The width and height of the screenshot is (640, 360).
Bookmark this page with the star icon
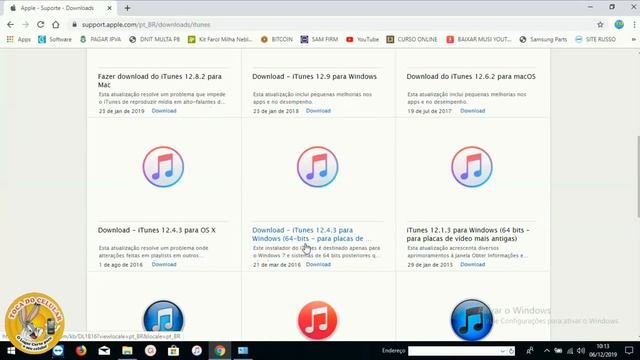(x=600, y=24)
